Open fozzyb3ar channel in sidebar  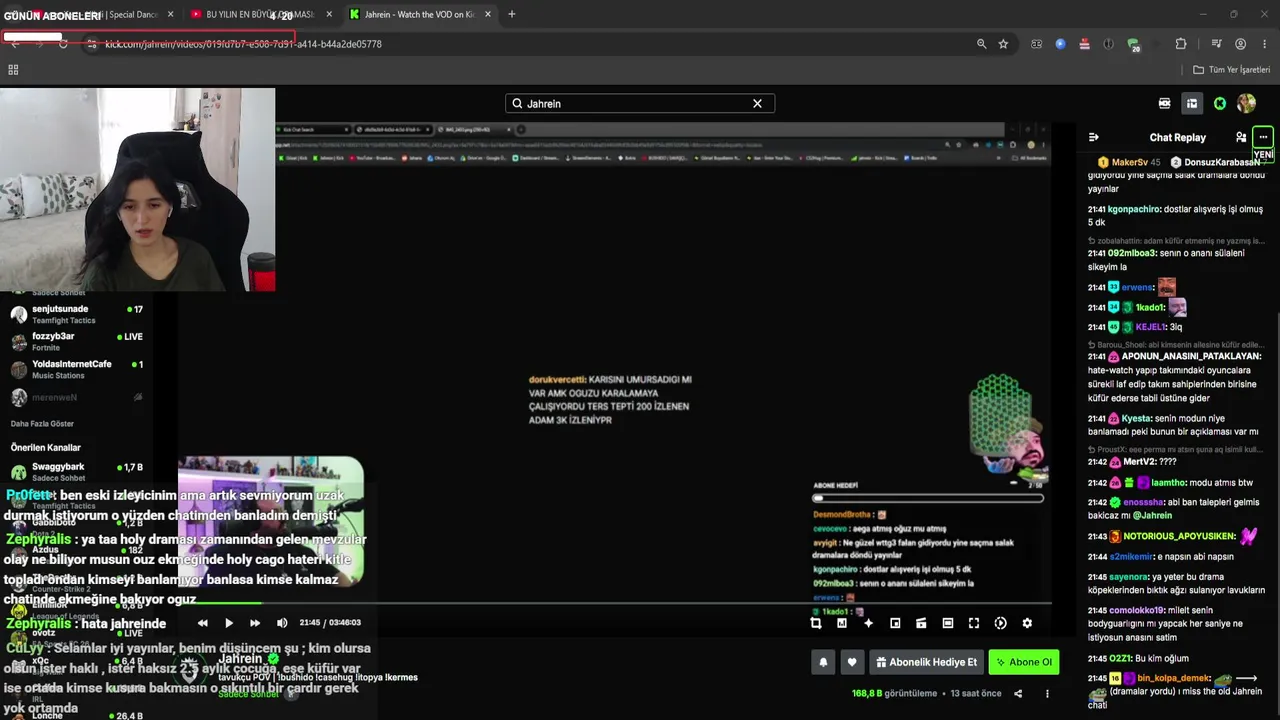coord(75,341)
